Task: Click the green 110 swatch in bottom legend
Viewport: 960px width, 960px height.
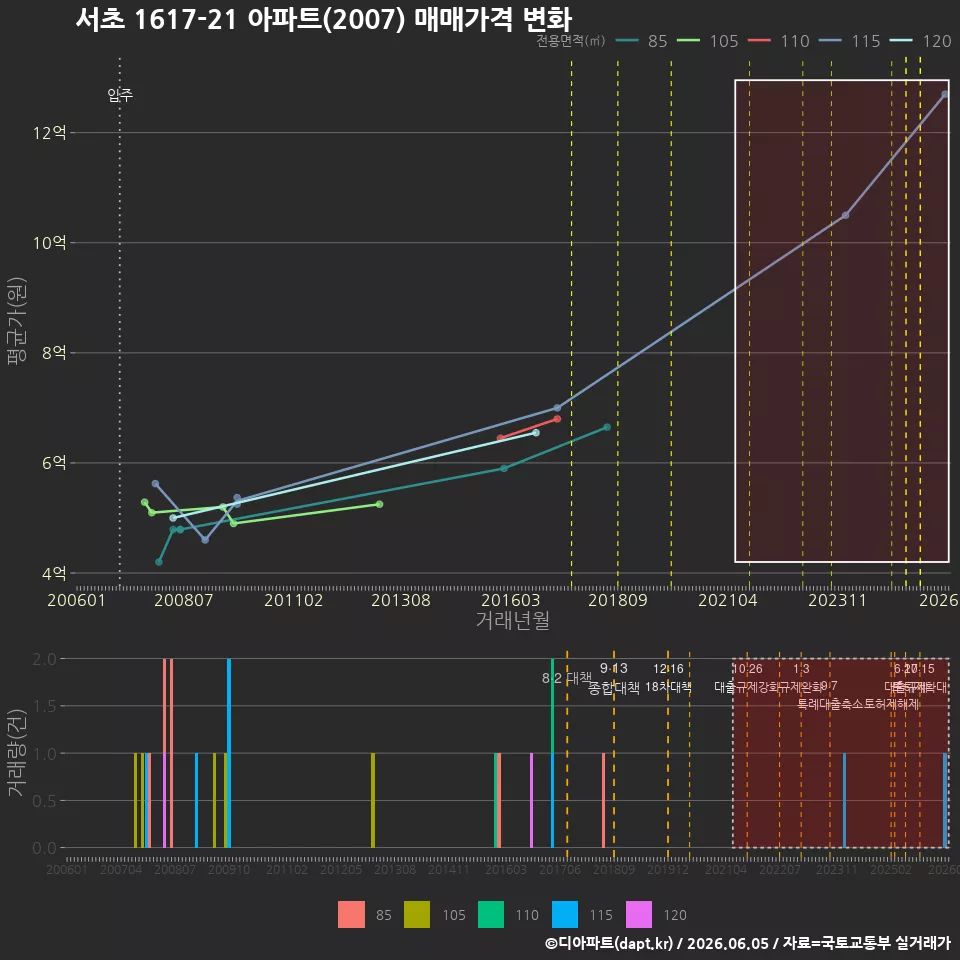Action: (490, 914)
